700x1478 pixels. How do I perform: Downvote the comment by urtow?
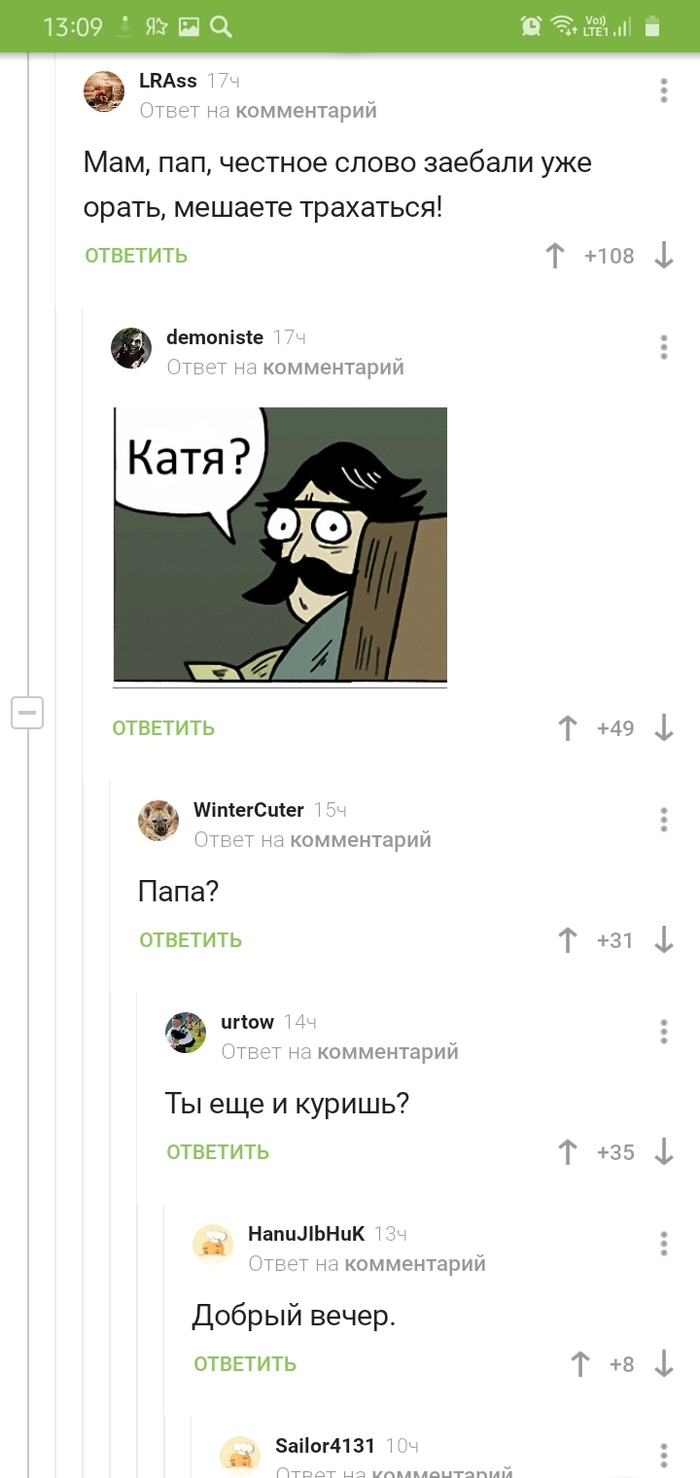[663, 1152]
